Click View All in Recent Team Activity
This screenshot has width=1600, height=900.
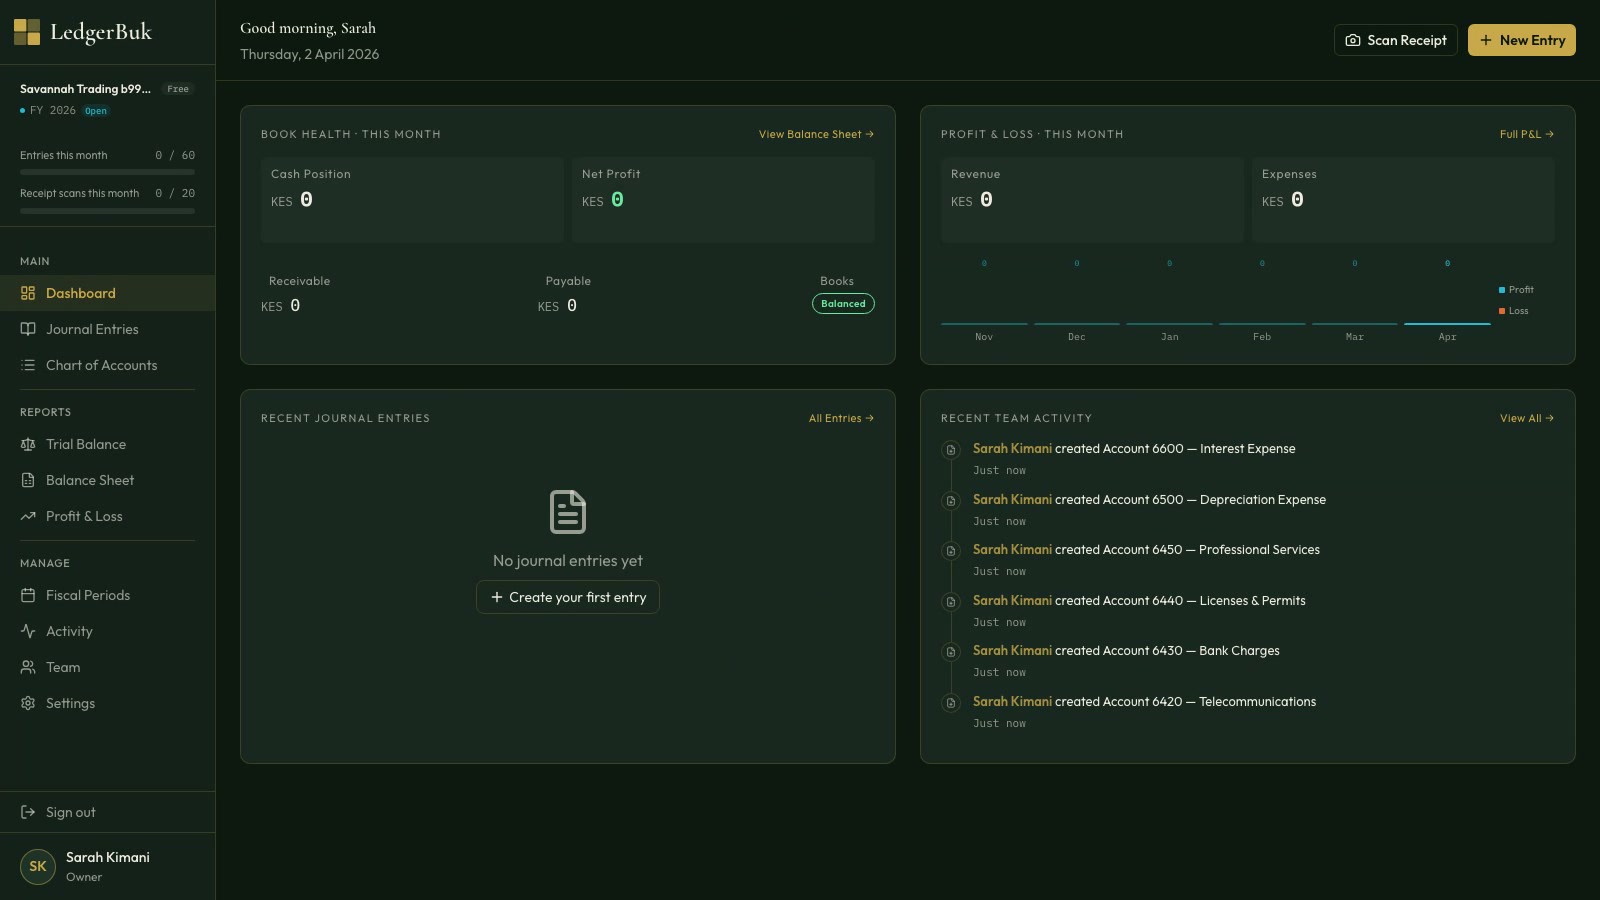(x=1526, y=418)
